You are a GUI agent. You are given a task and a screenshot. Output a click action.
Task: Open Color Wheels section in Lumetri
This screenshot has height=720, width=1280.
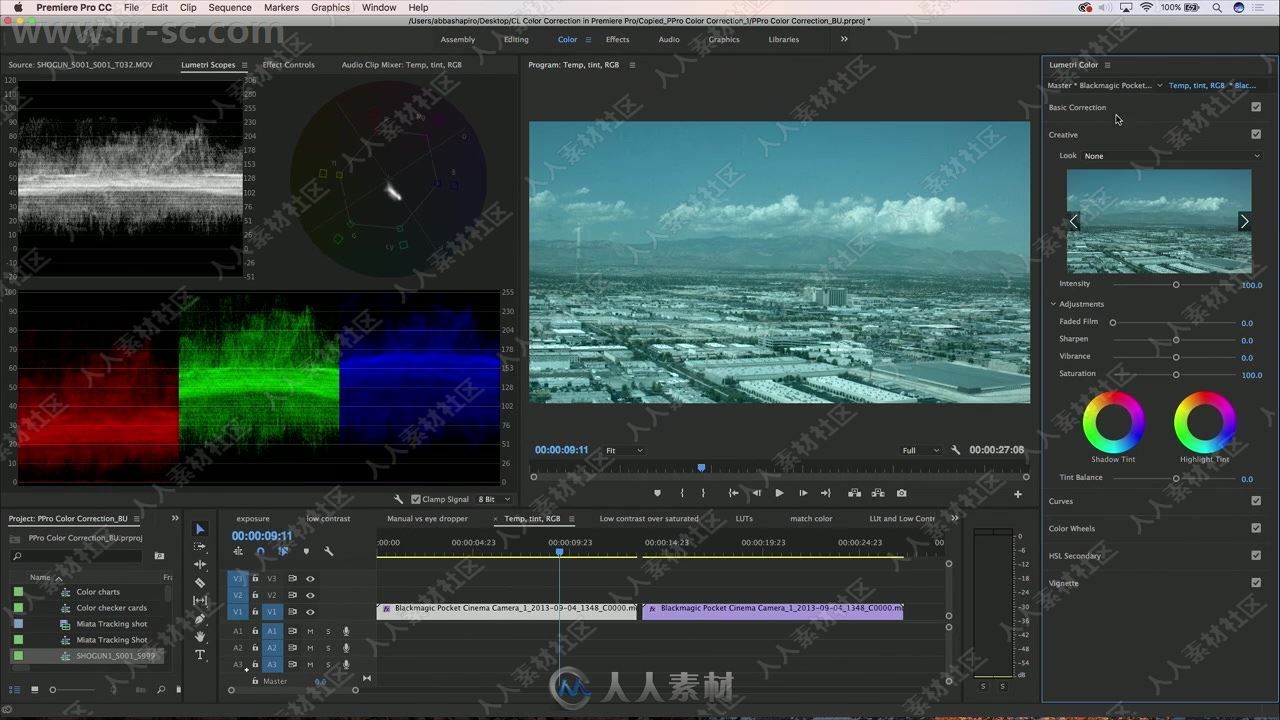[x=1072, y=528]
